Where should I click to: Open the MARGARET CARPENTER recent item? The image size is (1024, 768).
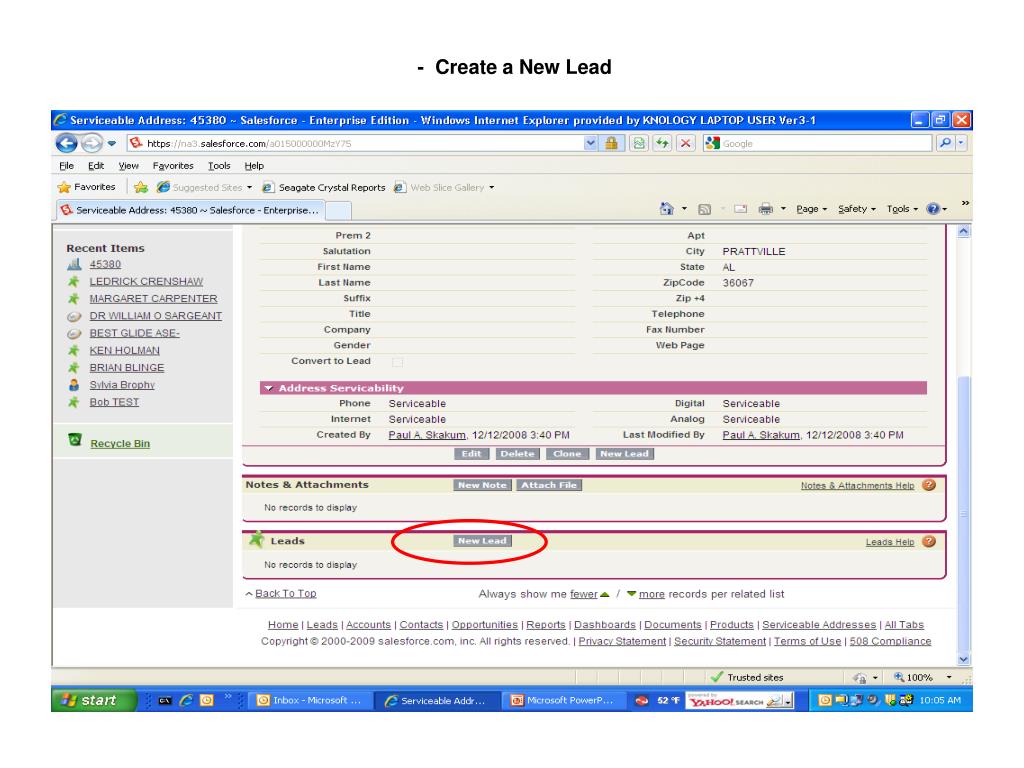point(153,298)
